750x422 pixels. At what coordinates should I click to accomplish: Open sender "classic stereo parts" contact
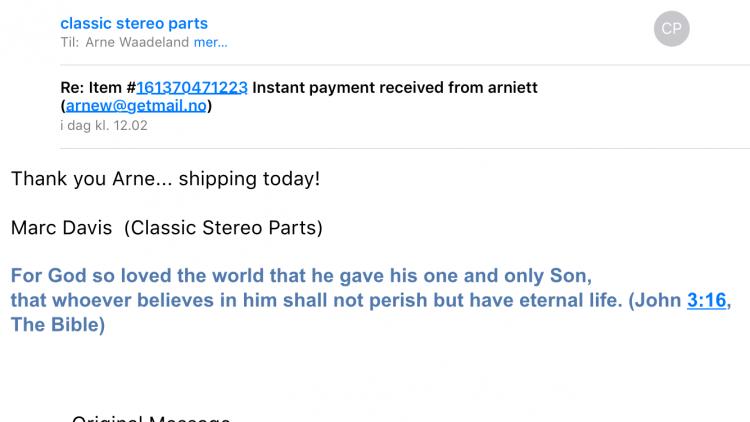pyautogui.click(x=134, y=23)
